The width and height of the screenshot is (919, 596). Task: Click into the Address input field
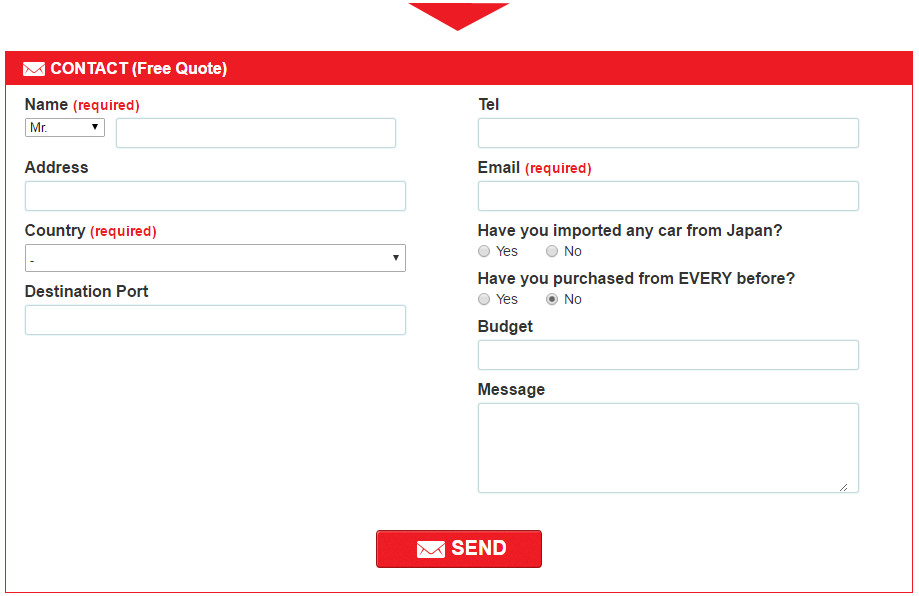[215, 196]
